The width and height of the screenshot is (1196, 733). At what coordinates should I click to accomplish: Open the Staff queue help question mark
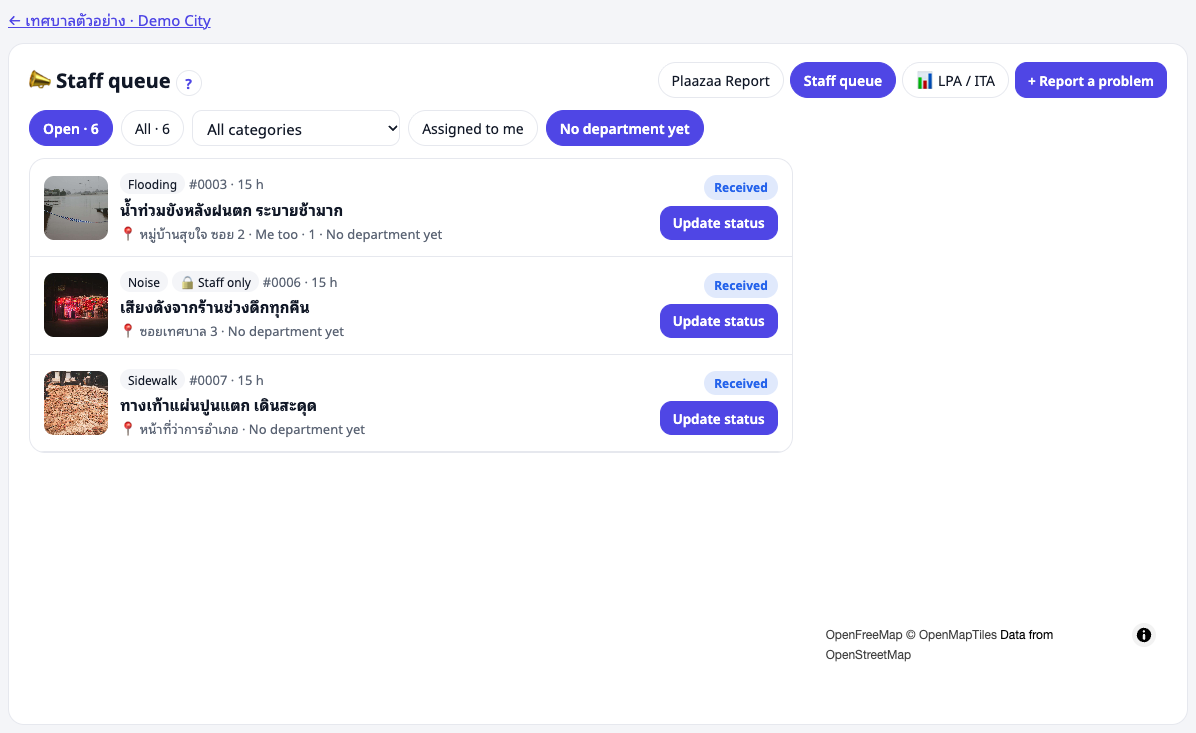[x=188, y=82]
